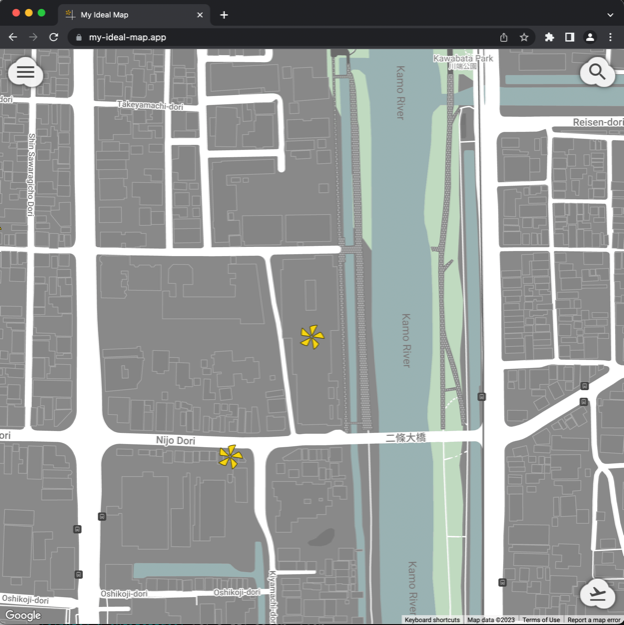624x625 pixels.
Task: Open the Terms of Use link
Action: [x=541, y=620]
